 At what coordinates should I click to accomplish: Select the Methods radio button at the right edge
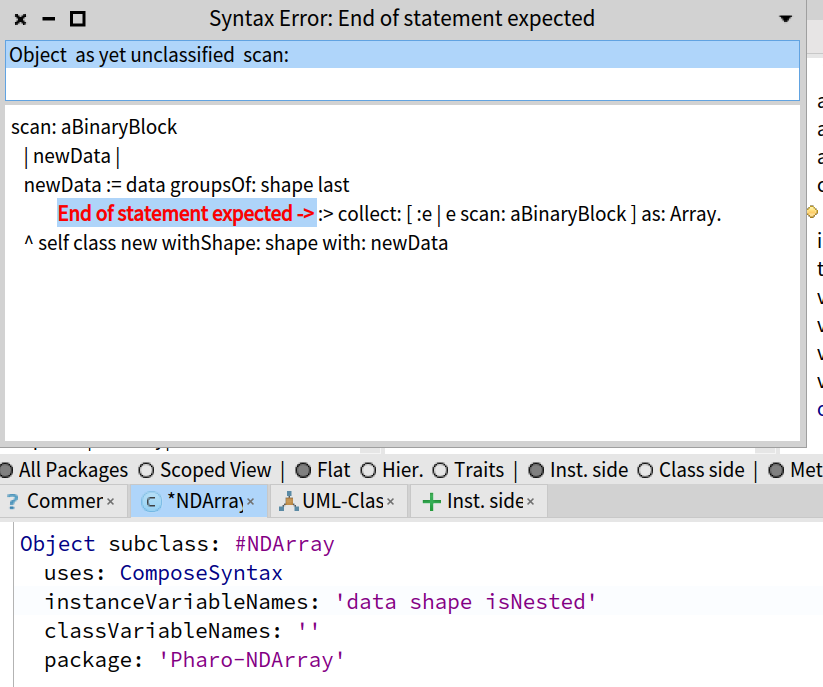pos(776,470)
